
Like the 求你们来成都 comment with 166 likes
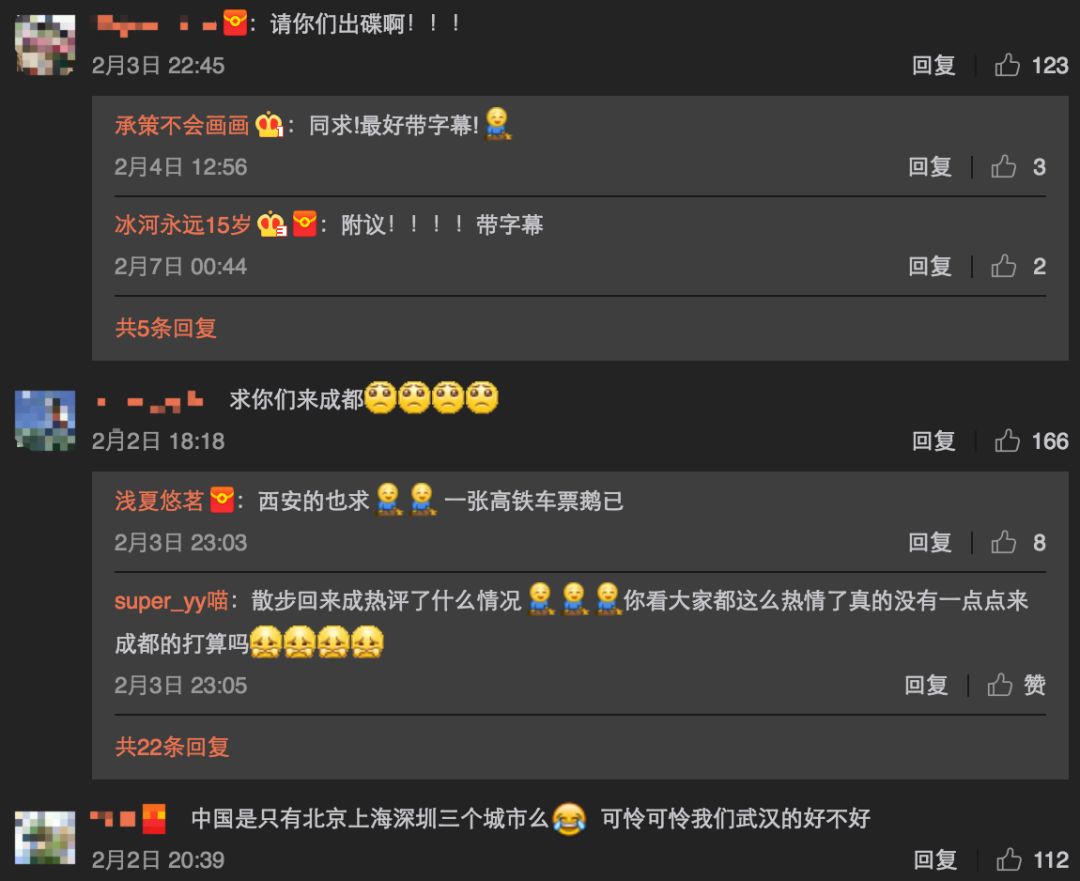(1007, 440)
